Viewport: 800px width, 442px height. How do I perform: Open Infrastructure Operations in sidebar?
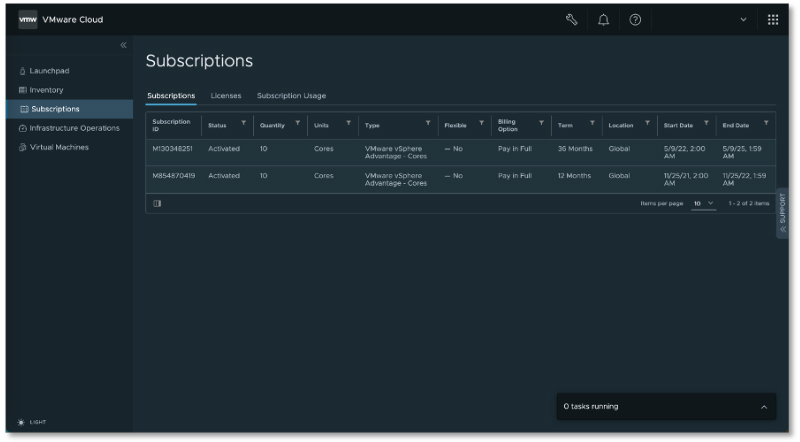click(x=69, y=128)
